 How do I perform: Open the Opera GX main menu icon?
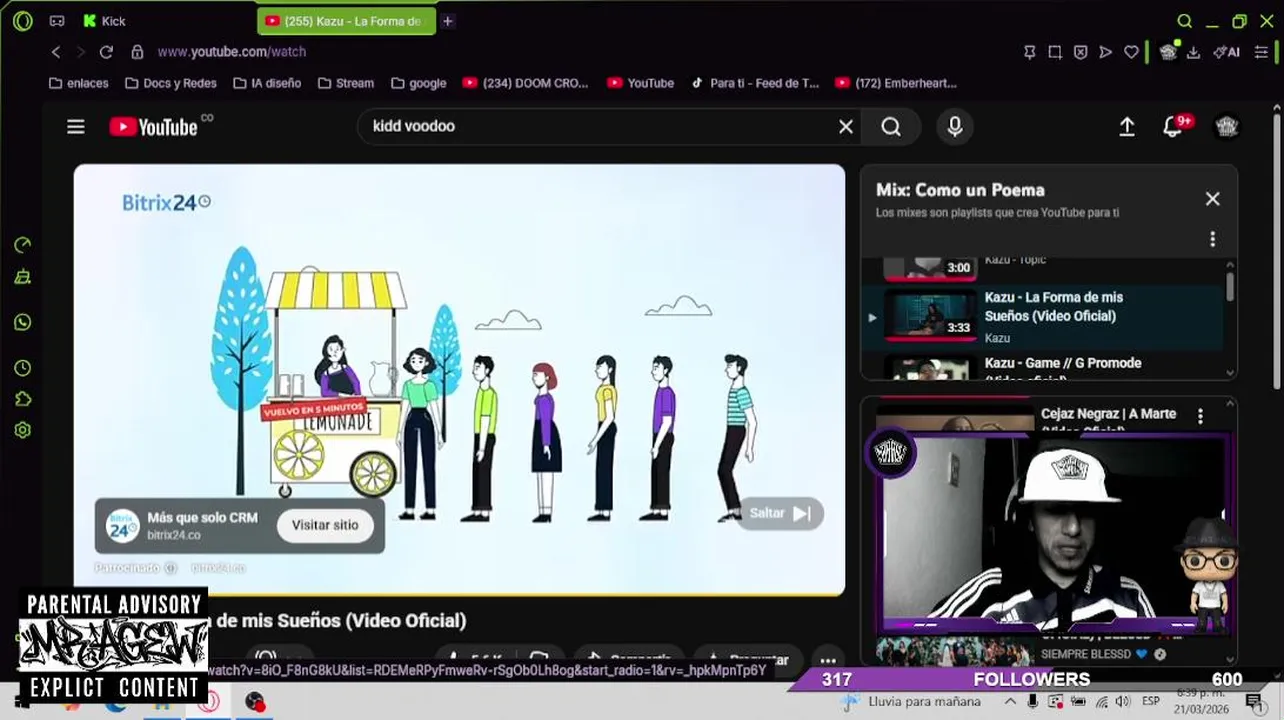(22, 21)
